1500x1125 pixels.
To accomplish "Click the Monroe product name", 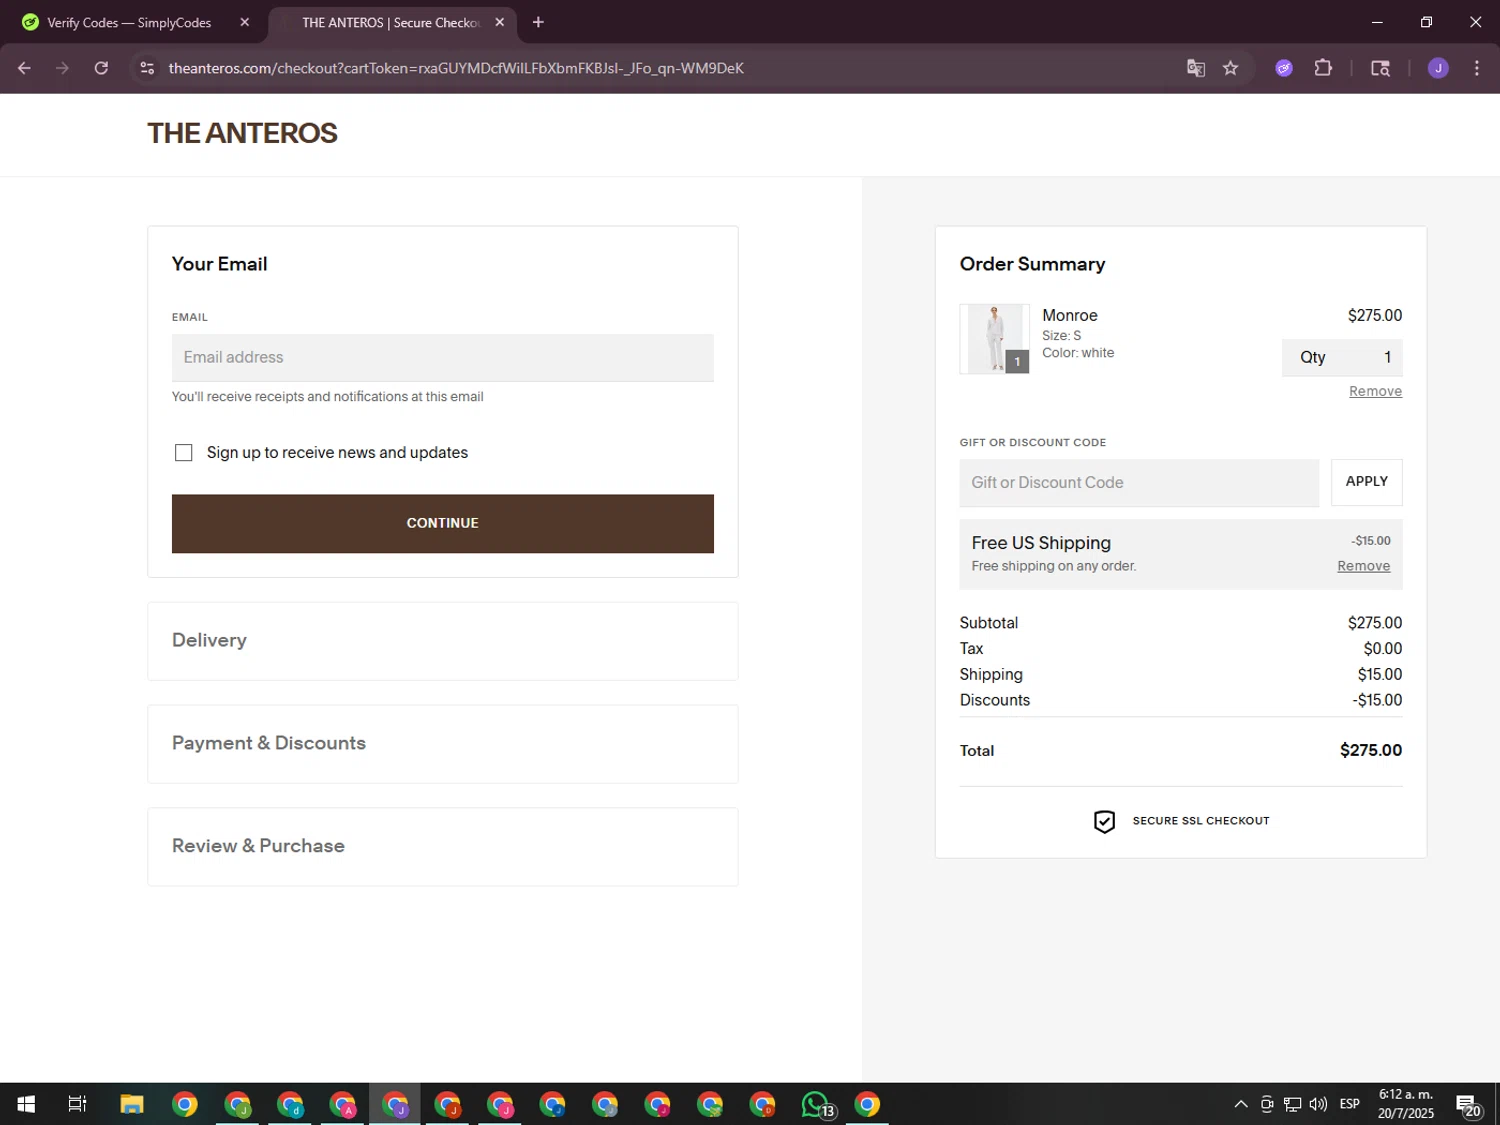I will [1070, 315].
